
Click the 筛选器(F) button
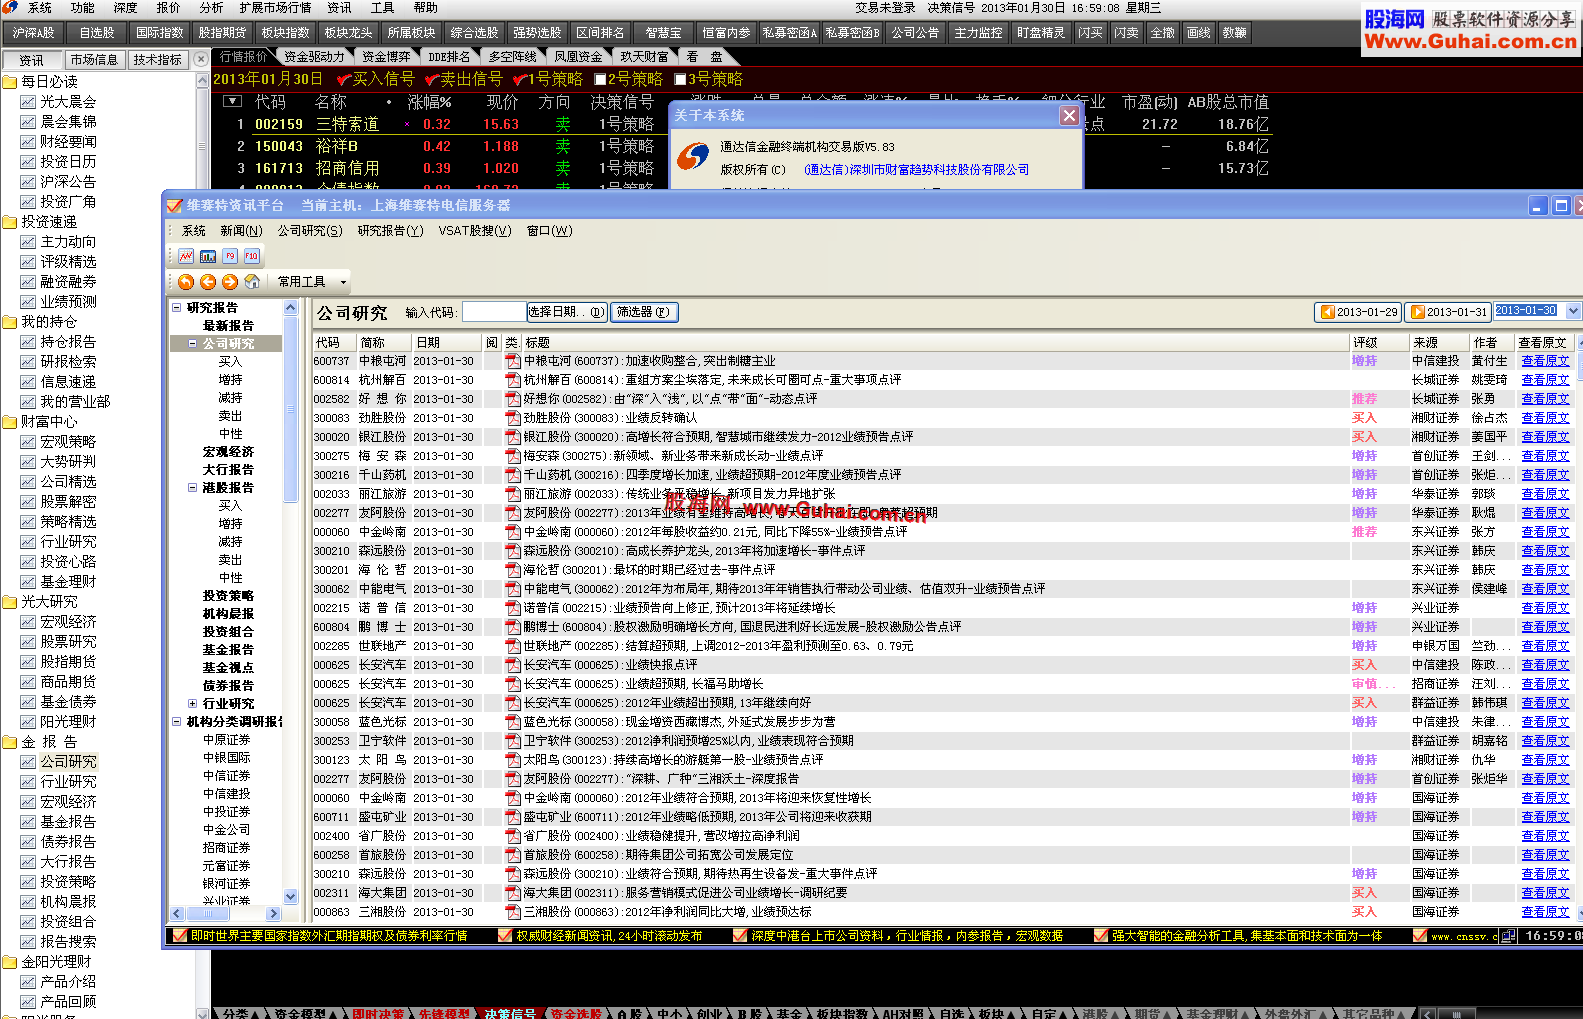tap(643, 312)
